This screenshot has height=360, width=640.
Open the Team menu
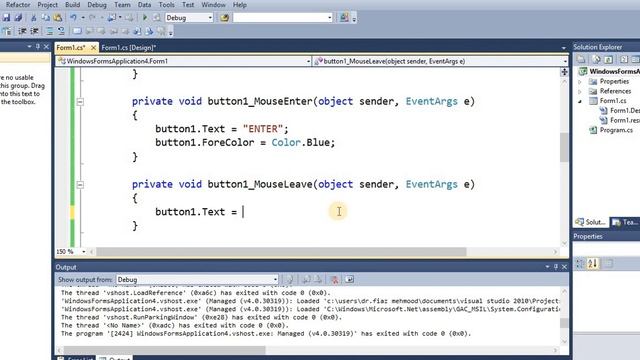122,5
